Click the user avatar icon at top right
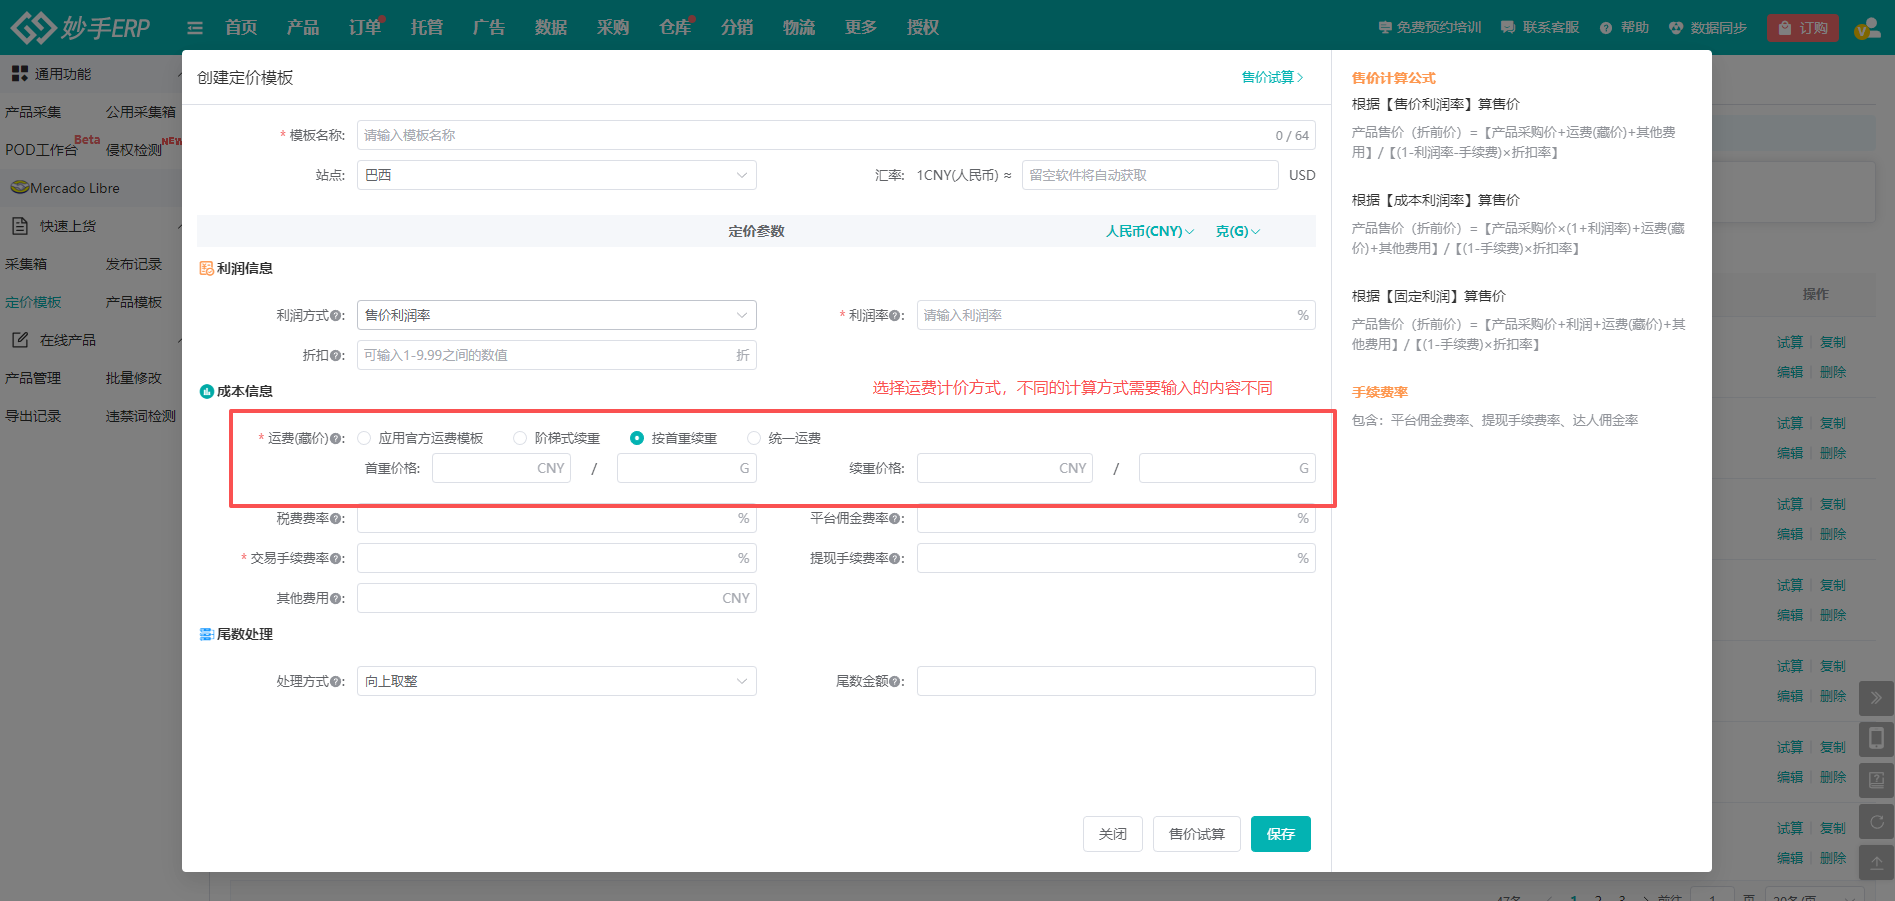Image resolution: width=1895 pixels, height=901 pixels. pos(1866,28)
